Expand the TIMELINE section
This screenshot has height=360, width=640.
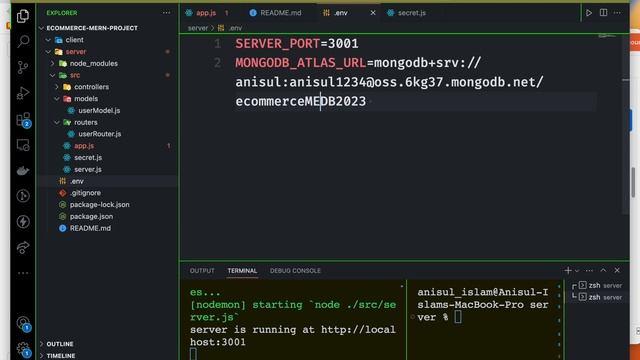point(108,356)
